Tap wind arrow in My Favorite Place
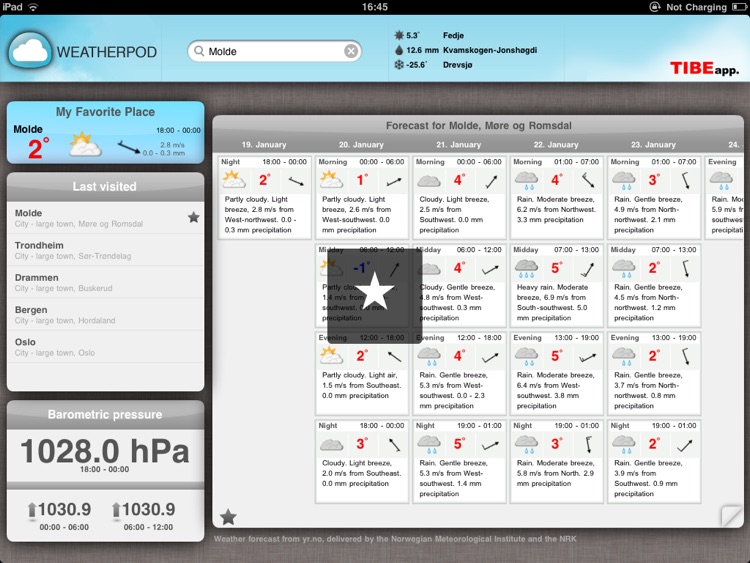The width and height of the screenshot is (750, 563). pos(129,147)
